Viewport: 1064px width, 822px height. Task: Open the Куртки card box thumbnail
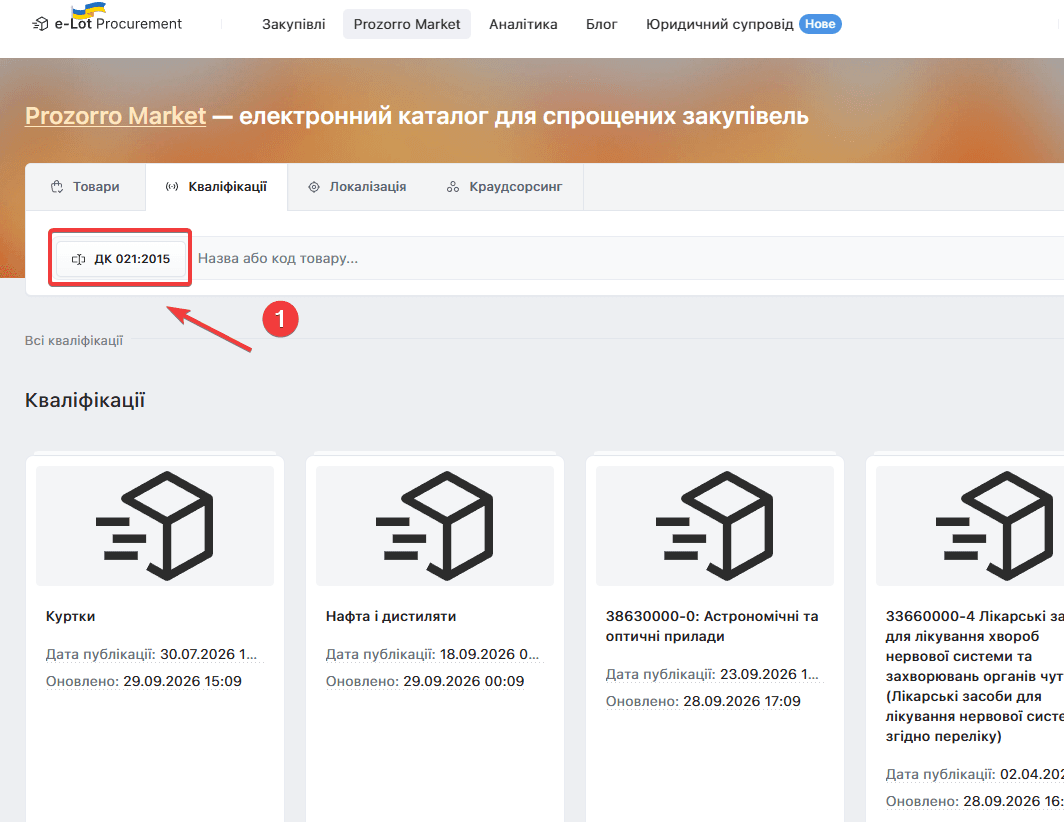[x=155, y=525]
